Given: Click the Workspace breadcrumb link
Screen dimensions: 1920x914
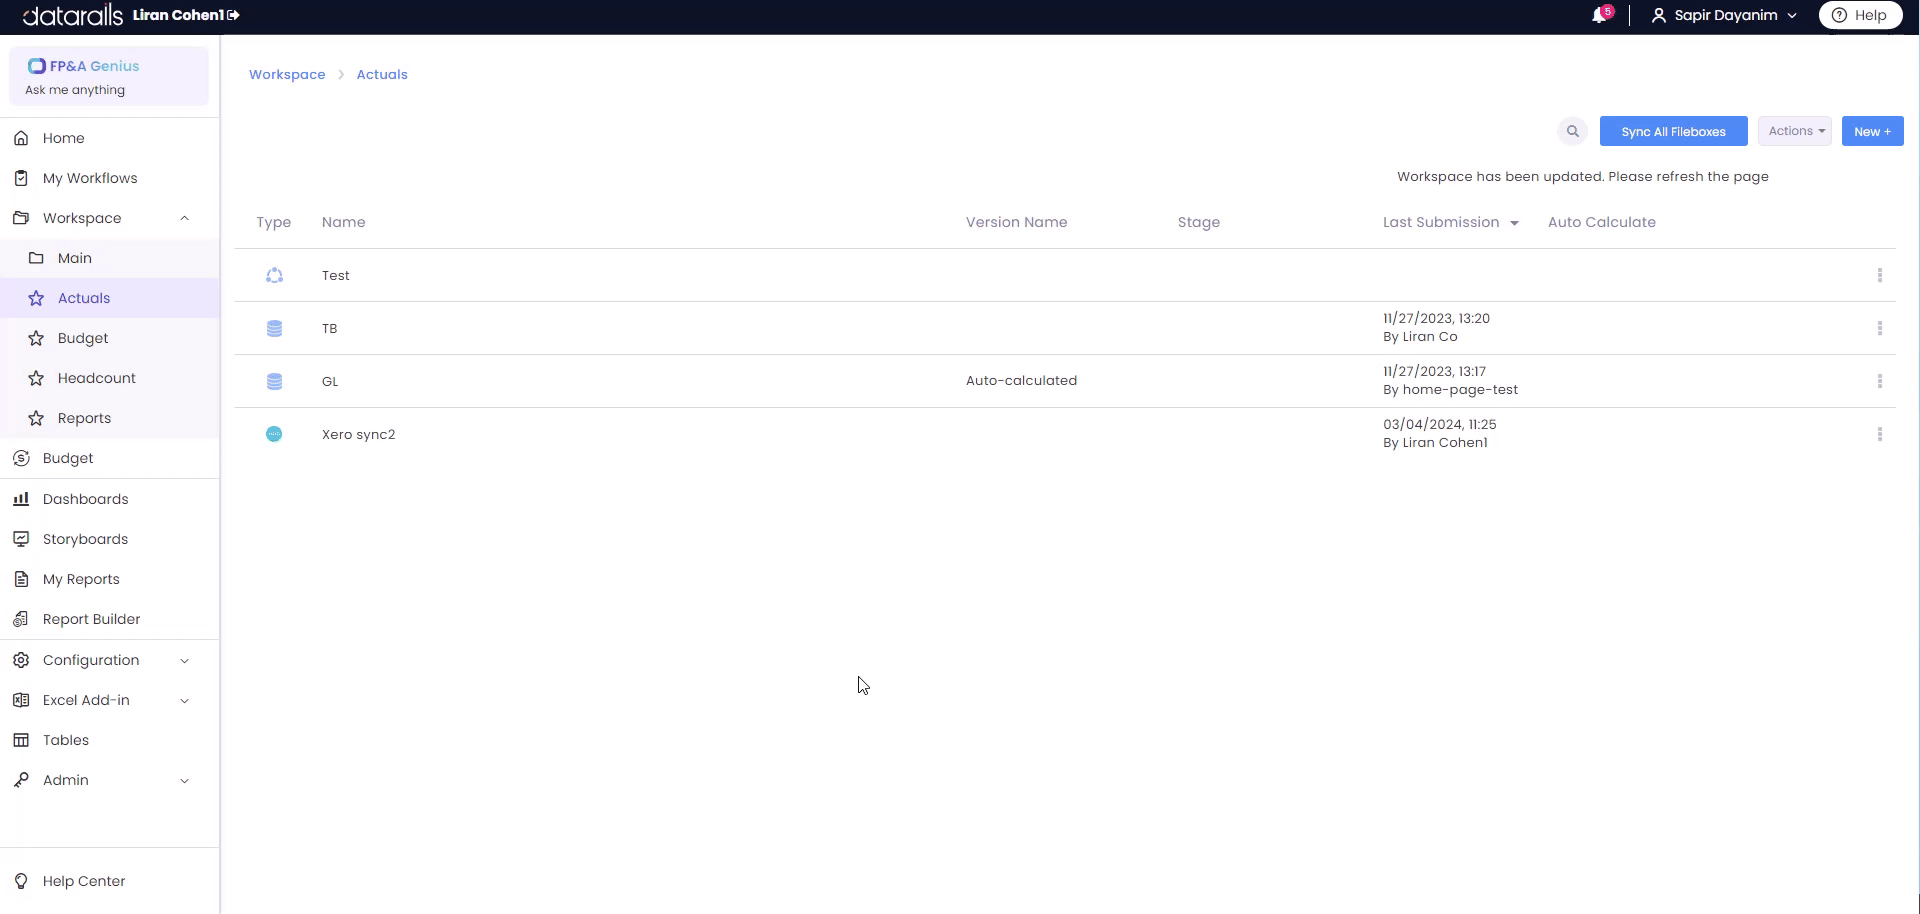Looking at the screenshot, I should (x=287, y=74).
